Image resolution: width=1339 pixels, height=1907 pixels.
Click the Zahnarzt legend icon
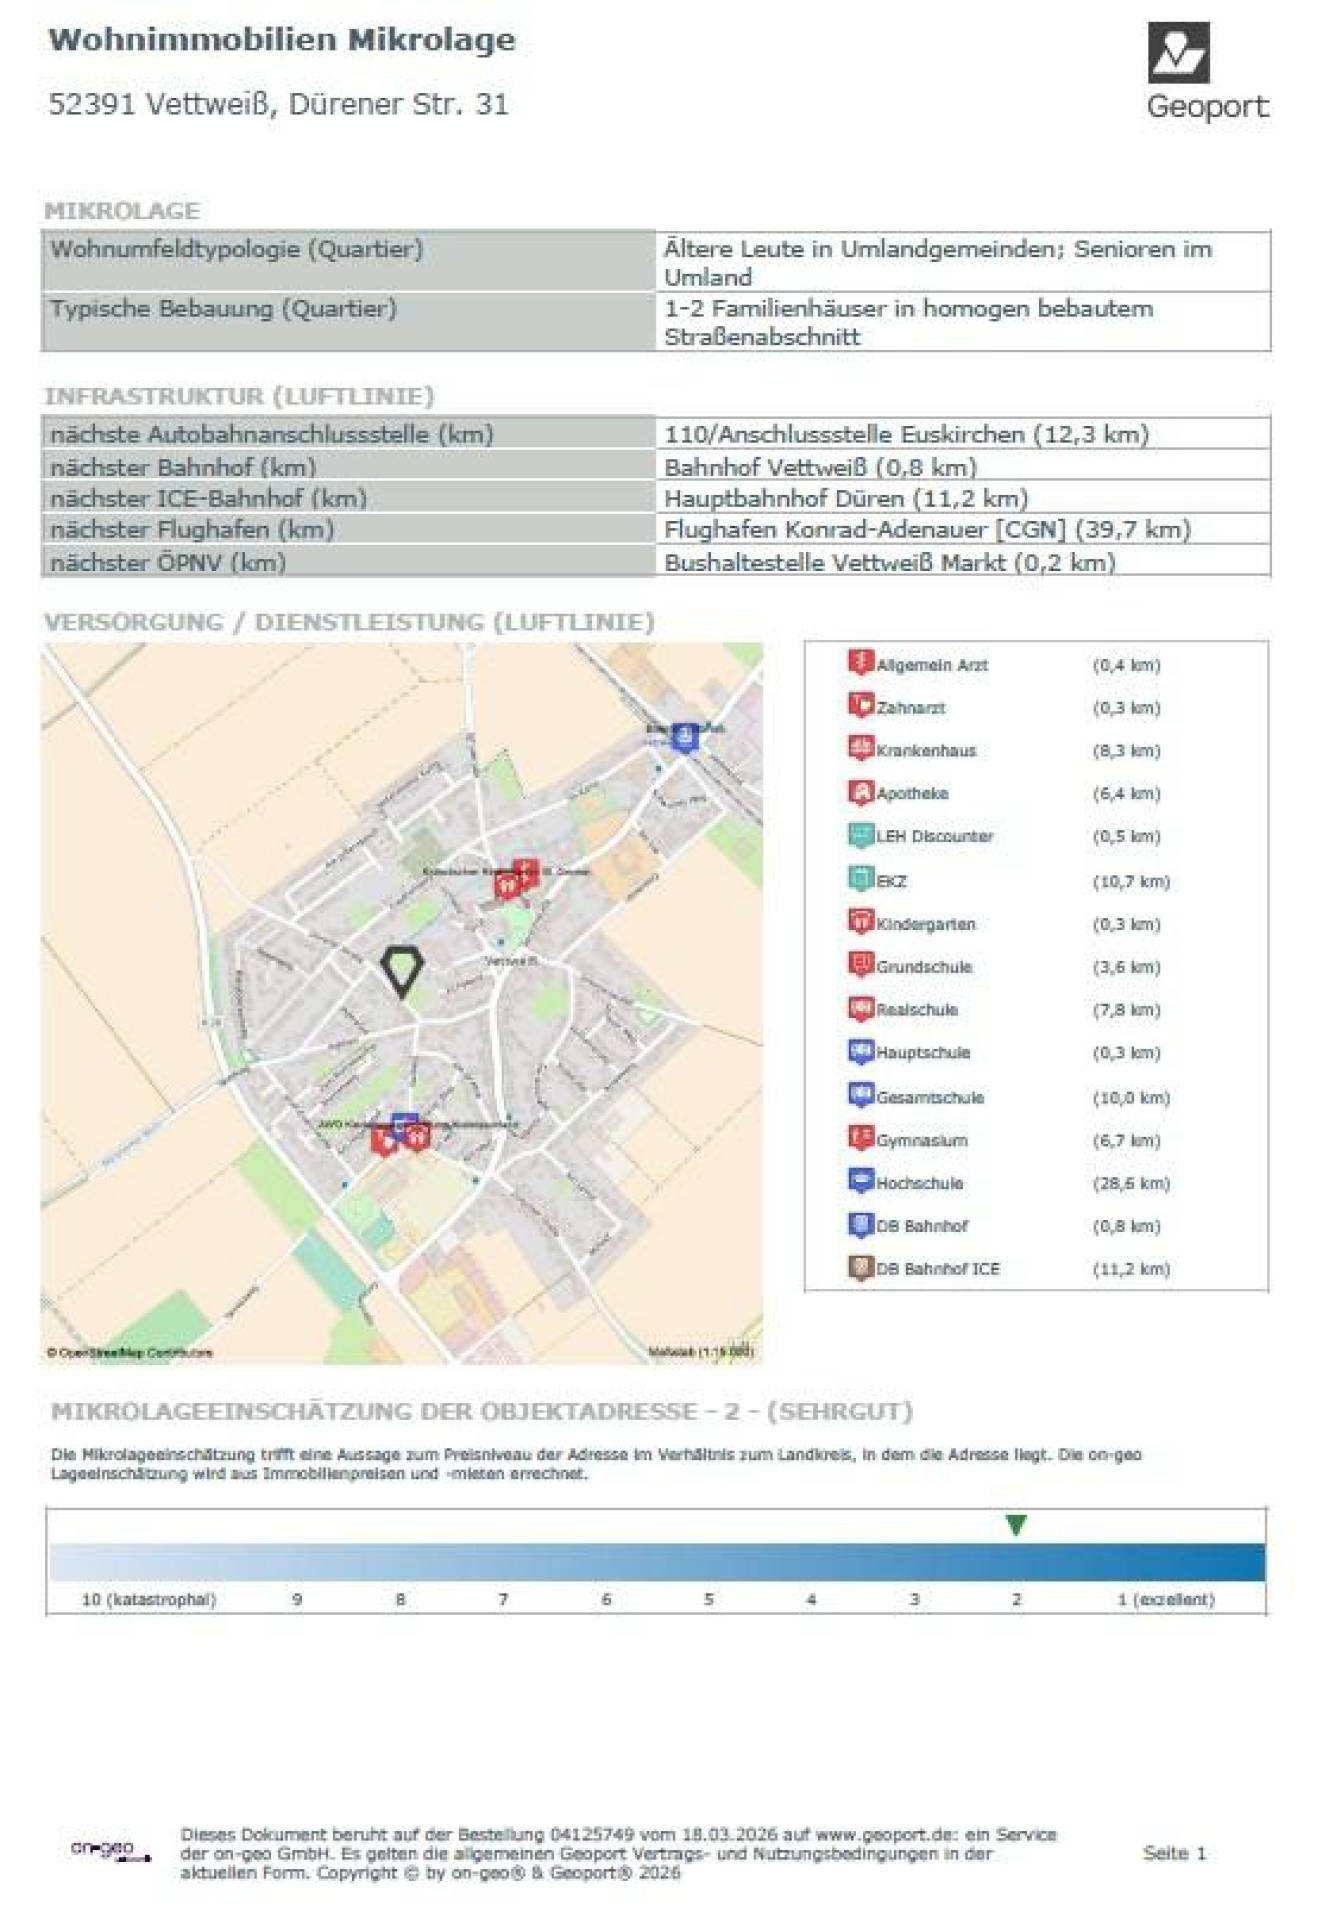[861, 705]
